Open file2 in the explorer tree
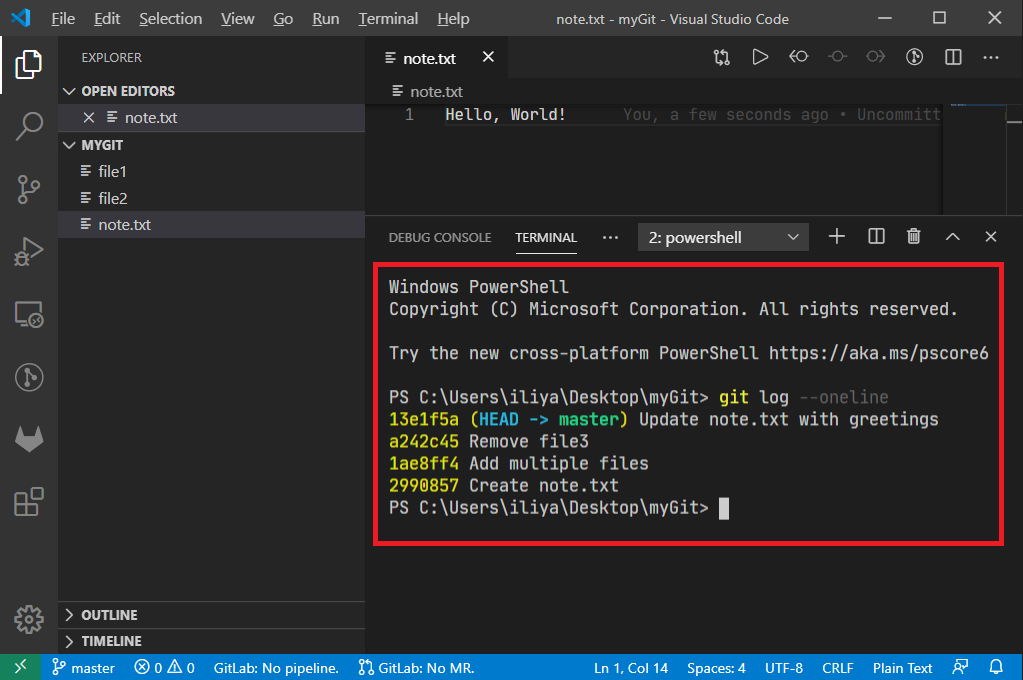 [x=211, y=198]
